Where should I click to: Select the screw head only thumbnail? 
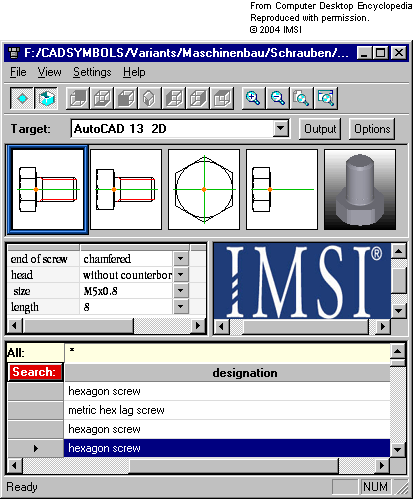click(282, 189)
